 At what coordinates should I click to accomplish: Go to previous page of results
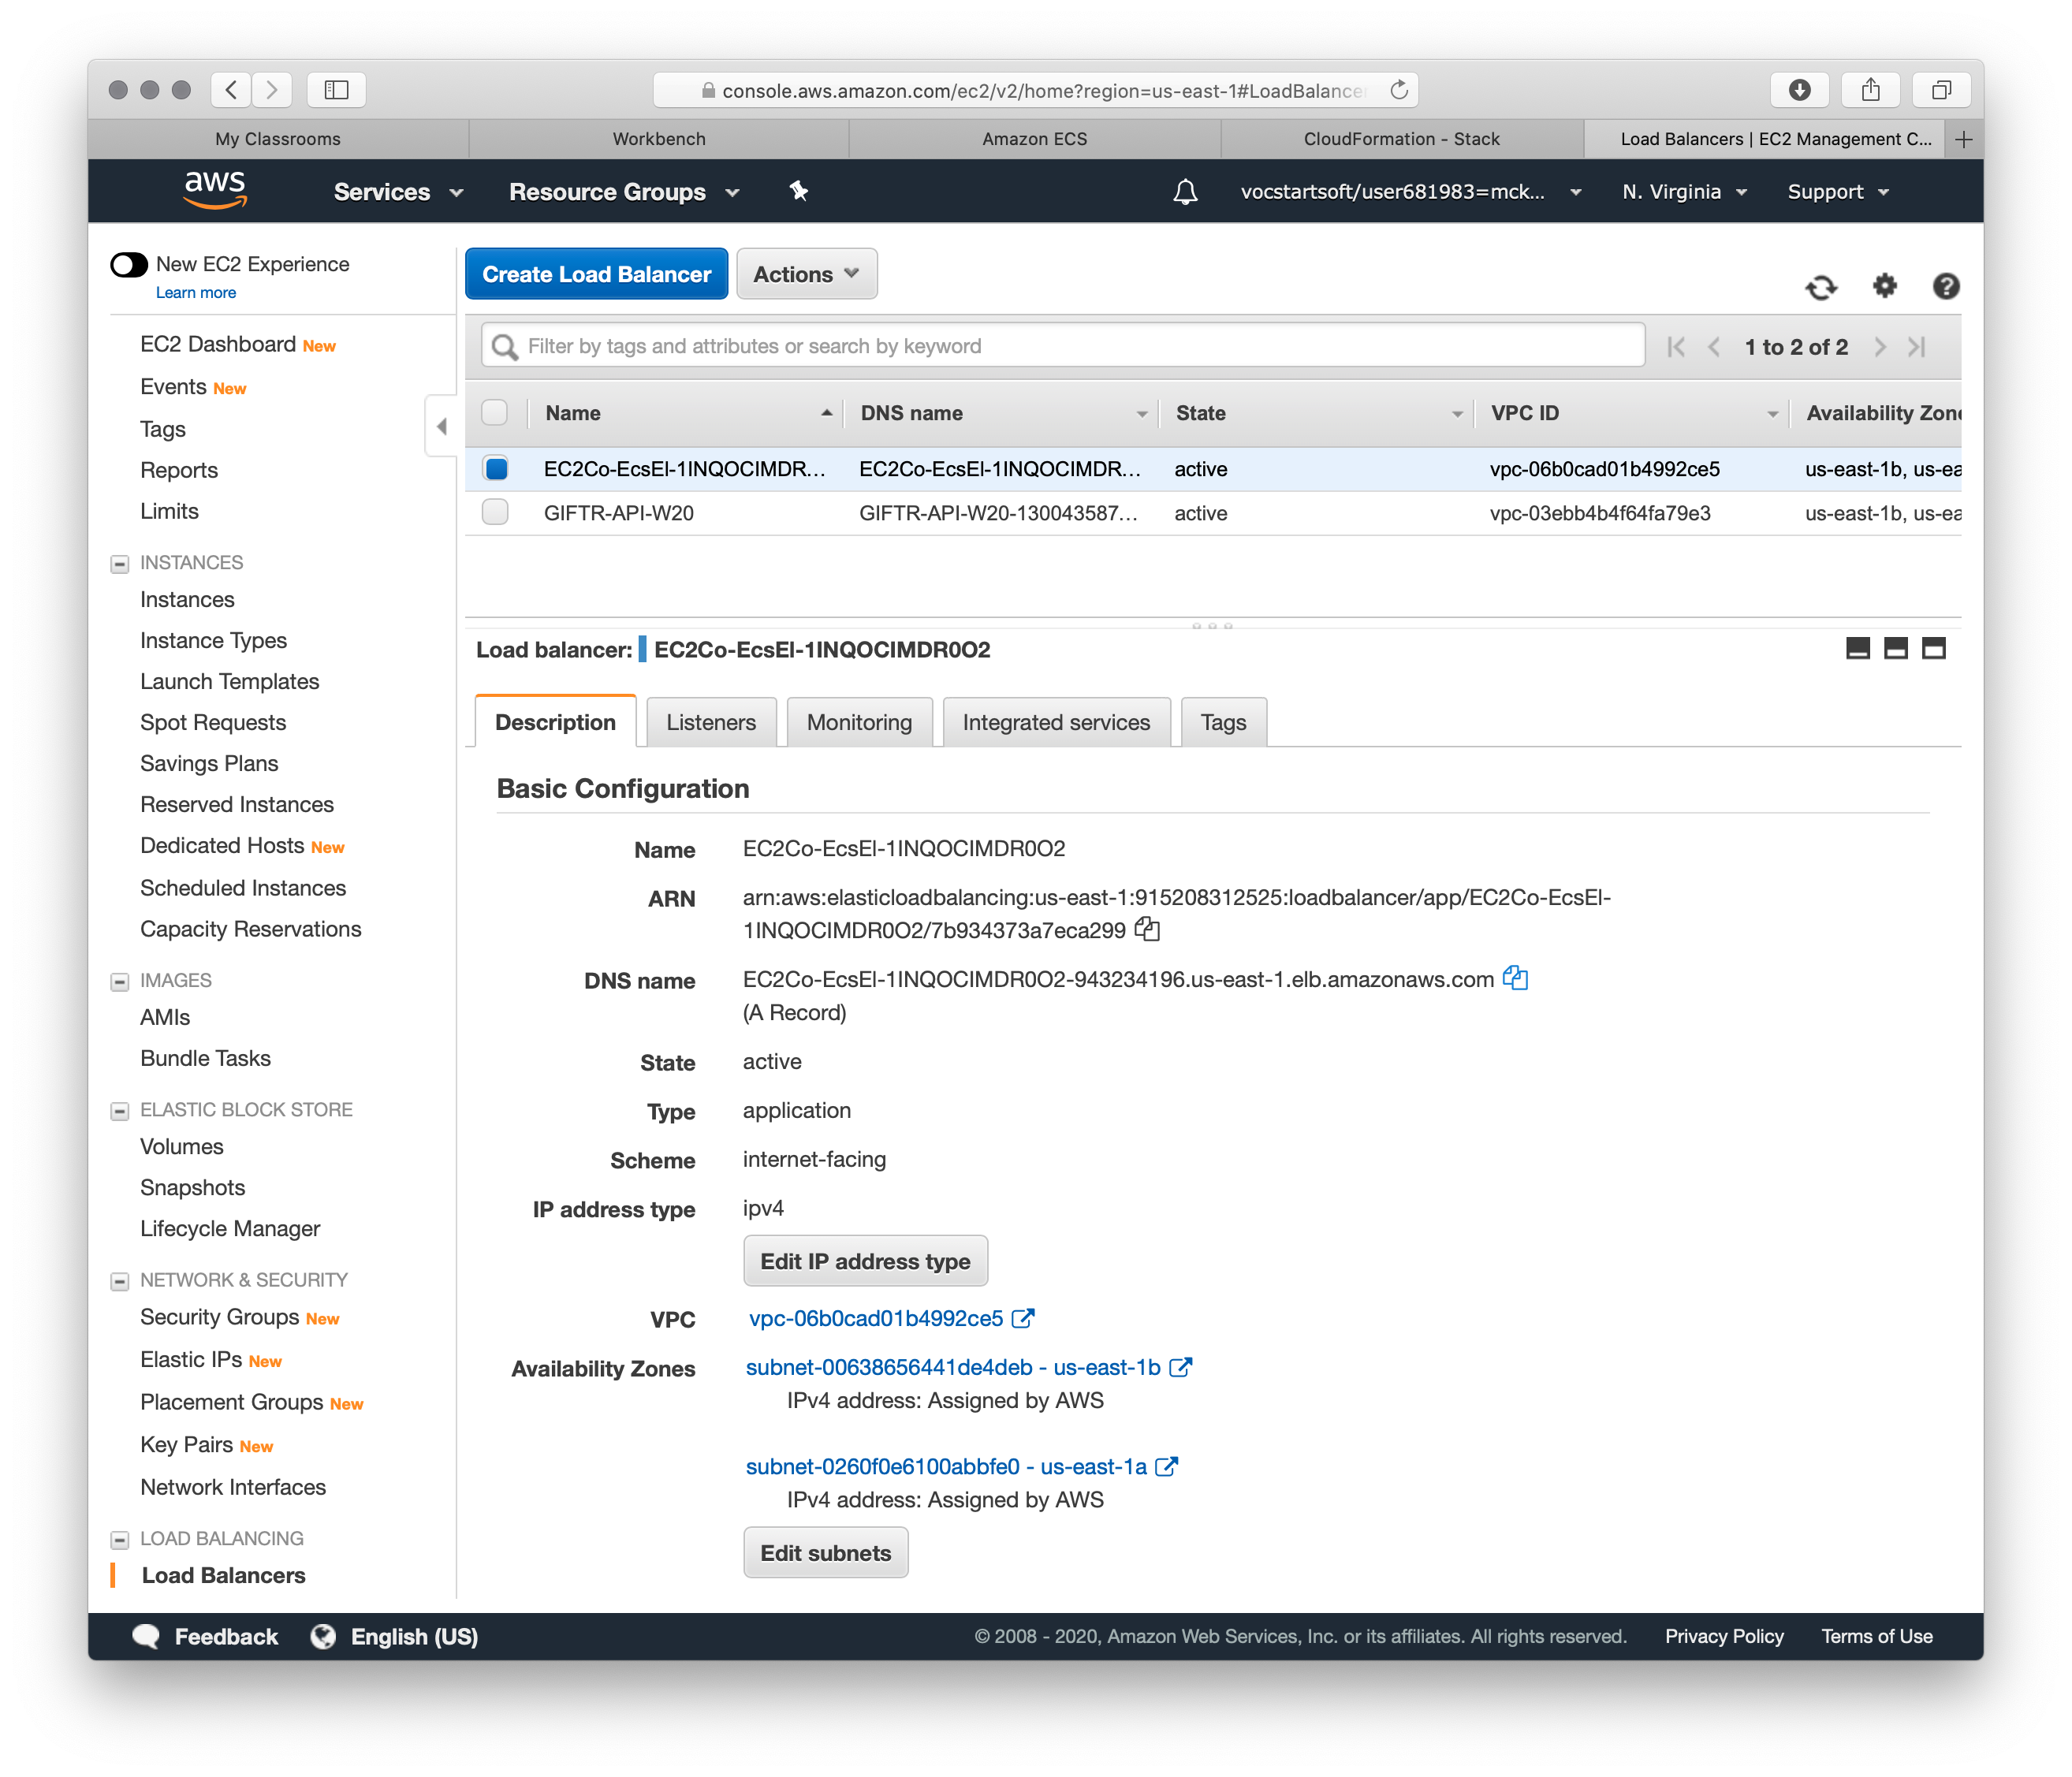1714,347
